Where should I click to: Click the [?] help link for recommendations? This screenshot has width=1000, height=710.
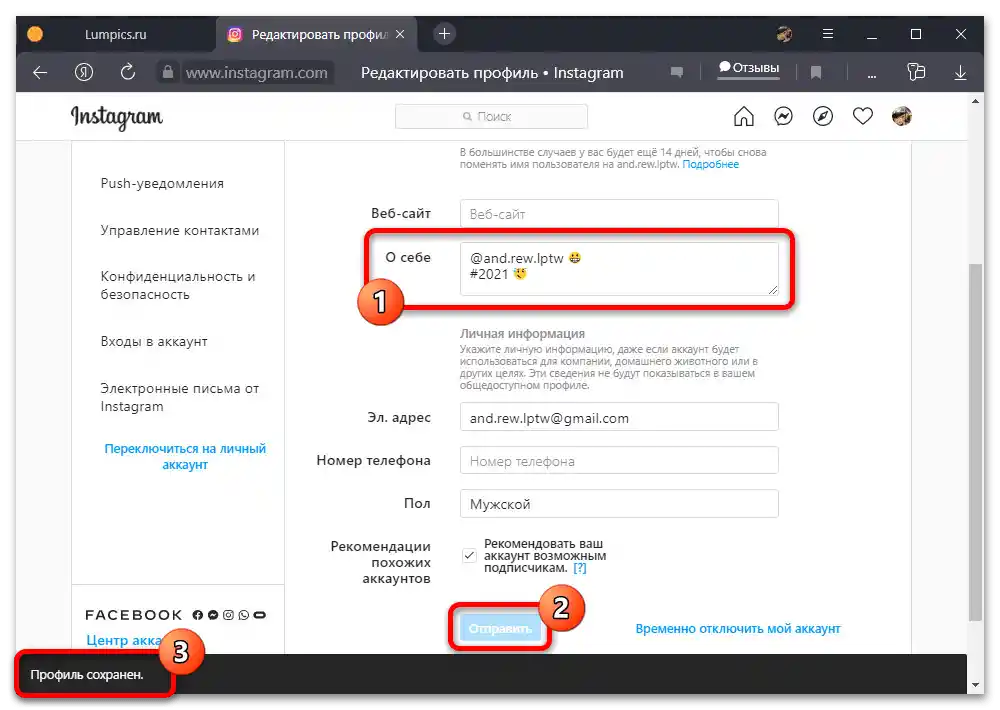pyautogui.click(x=579, y=568)
